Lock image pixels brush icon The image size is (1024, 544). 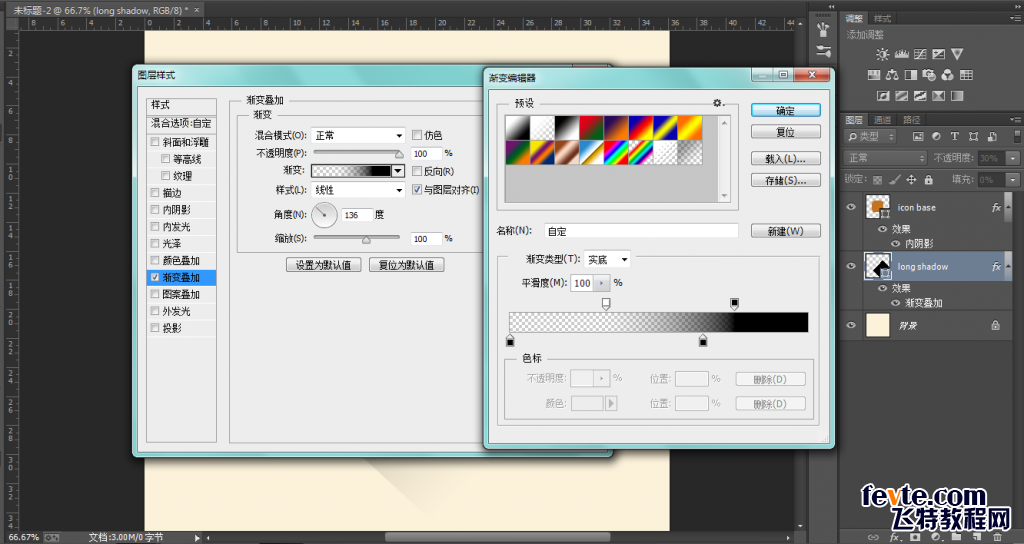click(x=895, y=180)
